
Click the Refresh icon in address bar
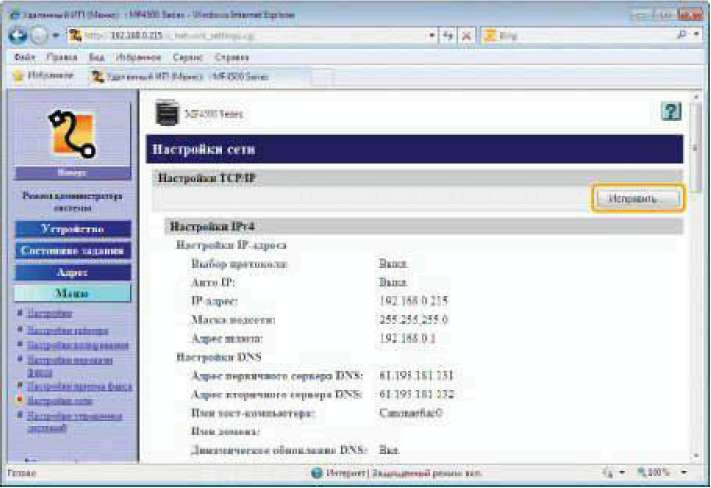pyautogui.click(x=446, y=36)
